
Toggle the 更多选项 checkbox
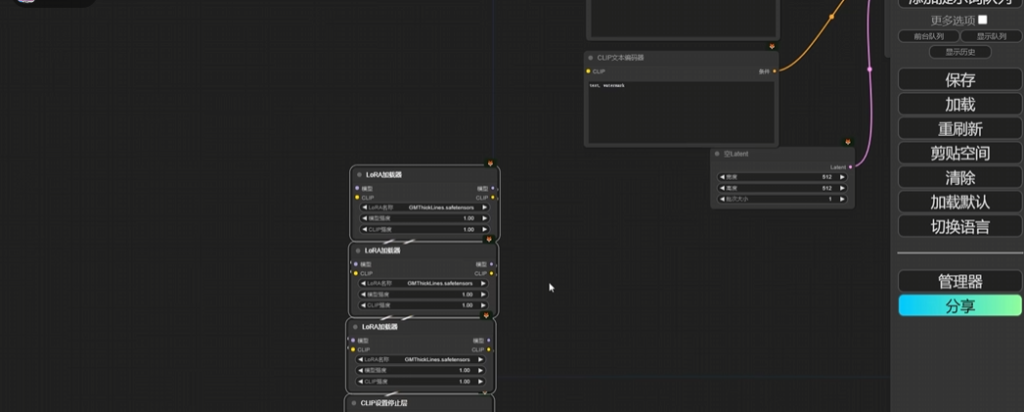pos(982,20)
